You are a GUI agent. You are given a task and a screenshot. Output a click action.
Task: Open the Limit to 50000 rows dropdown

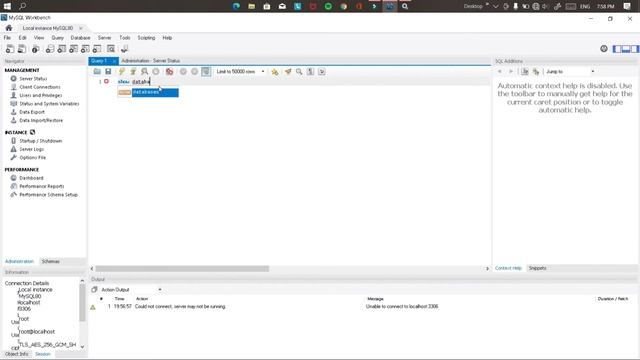pos(240,71)
